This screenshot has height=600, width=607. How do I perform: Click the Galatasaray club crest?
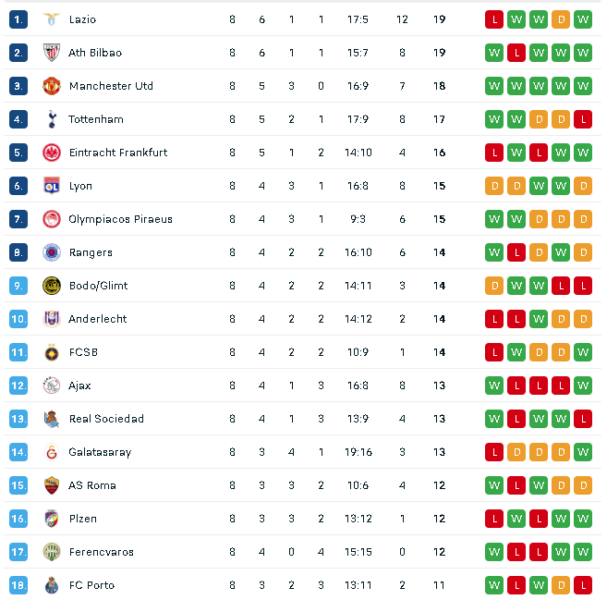51,452
